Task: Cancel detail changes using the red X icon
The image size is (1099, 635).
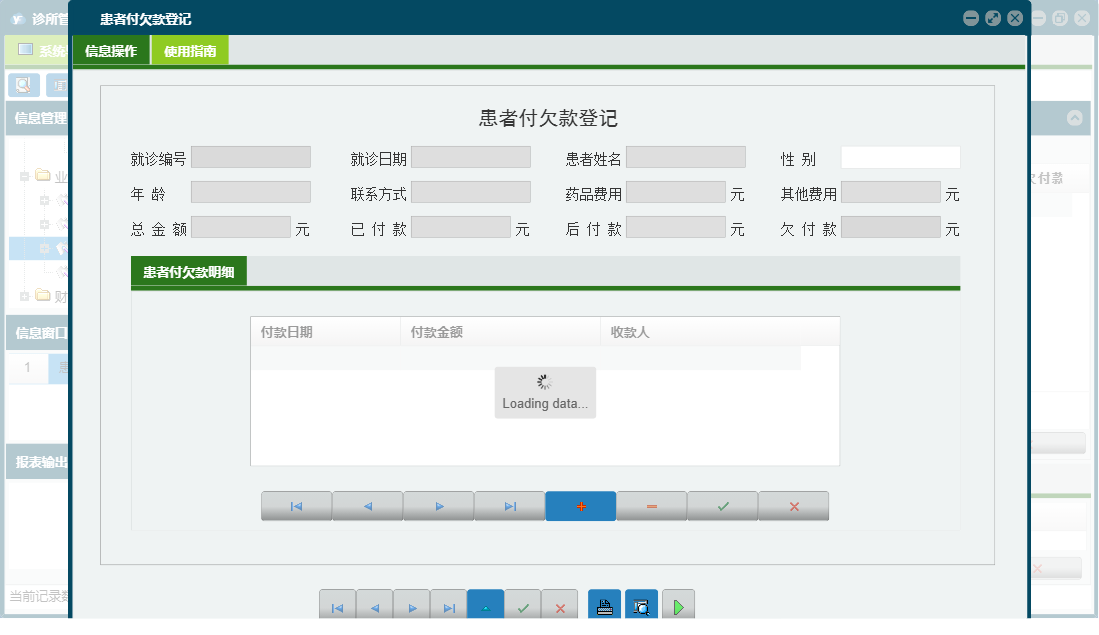Action: click(793, 506)
